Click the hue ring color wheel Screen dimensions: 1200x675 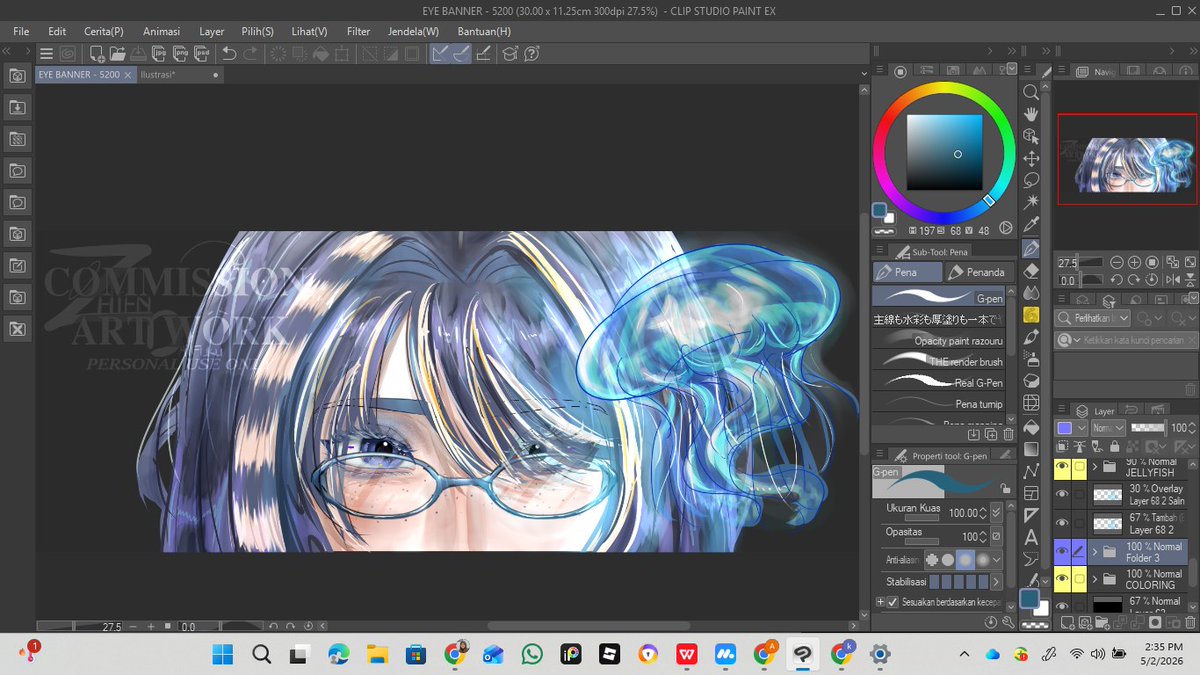(x=944, y=89)
